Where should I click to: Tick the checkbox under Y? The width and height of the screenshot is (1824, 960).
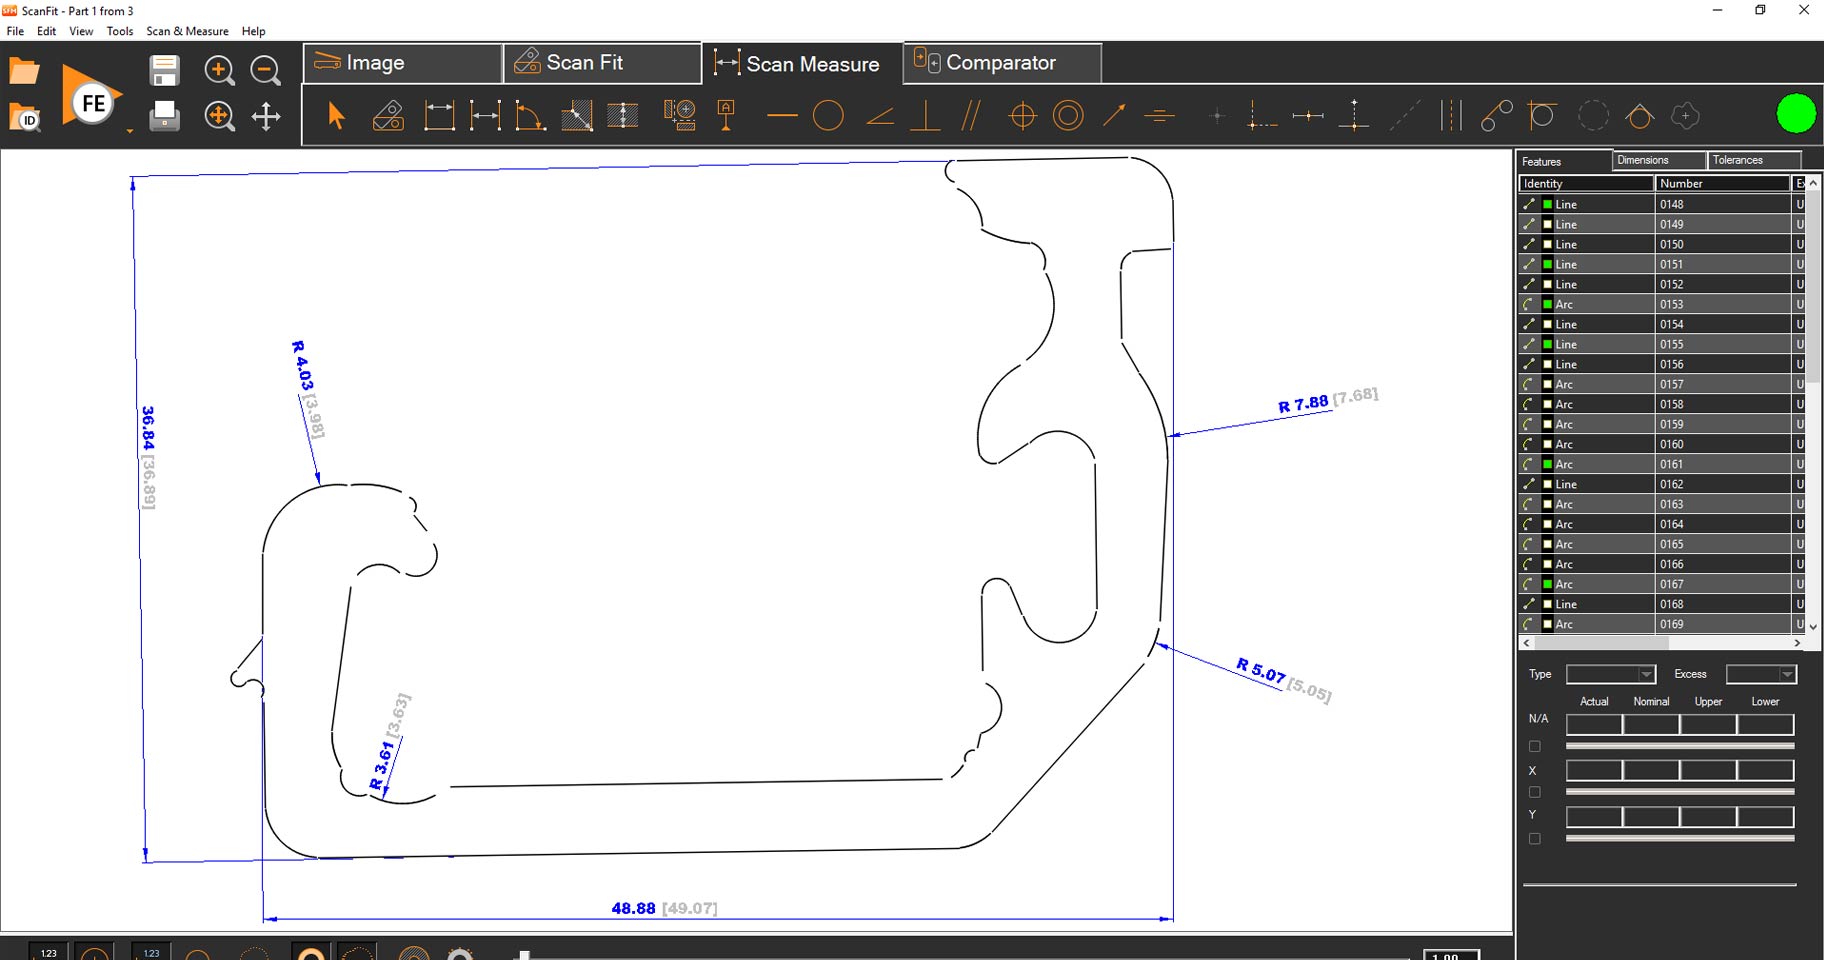tap(1535, 838)
